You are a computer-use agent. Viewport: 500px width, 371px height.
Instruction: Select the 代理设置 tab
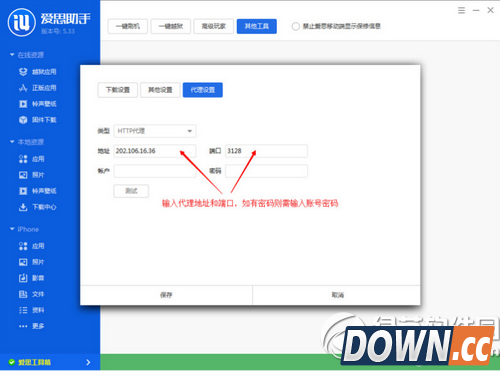coord(203,90)
